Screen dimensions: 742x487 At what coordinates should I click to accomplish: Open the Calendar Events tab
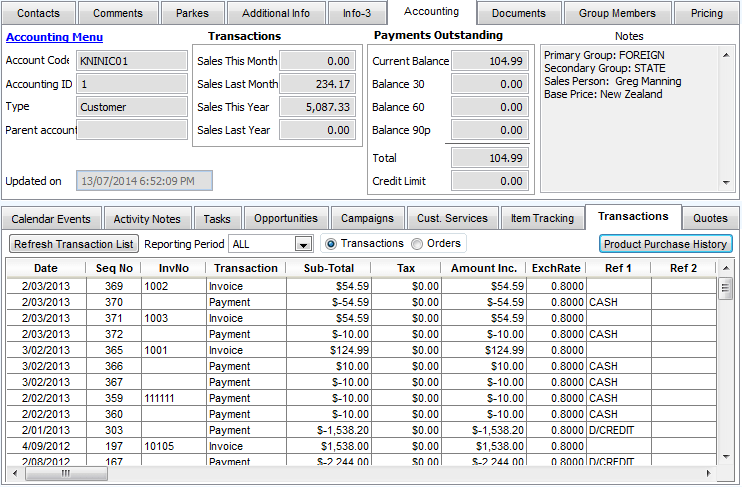(51, 219)
